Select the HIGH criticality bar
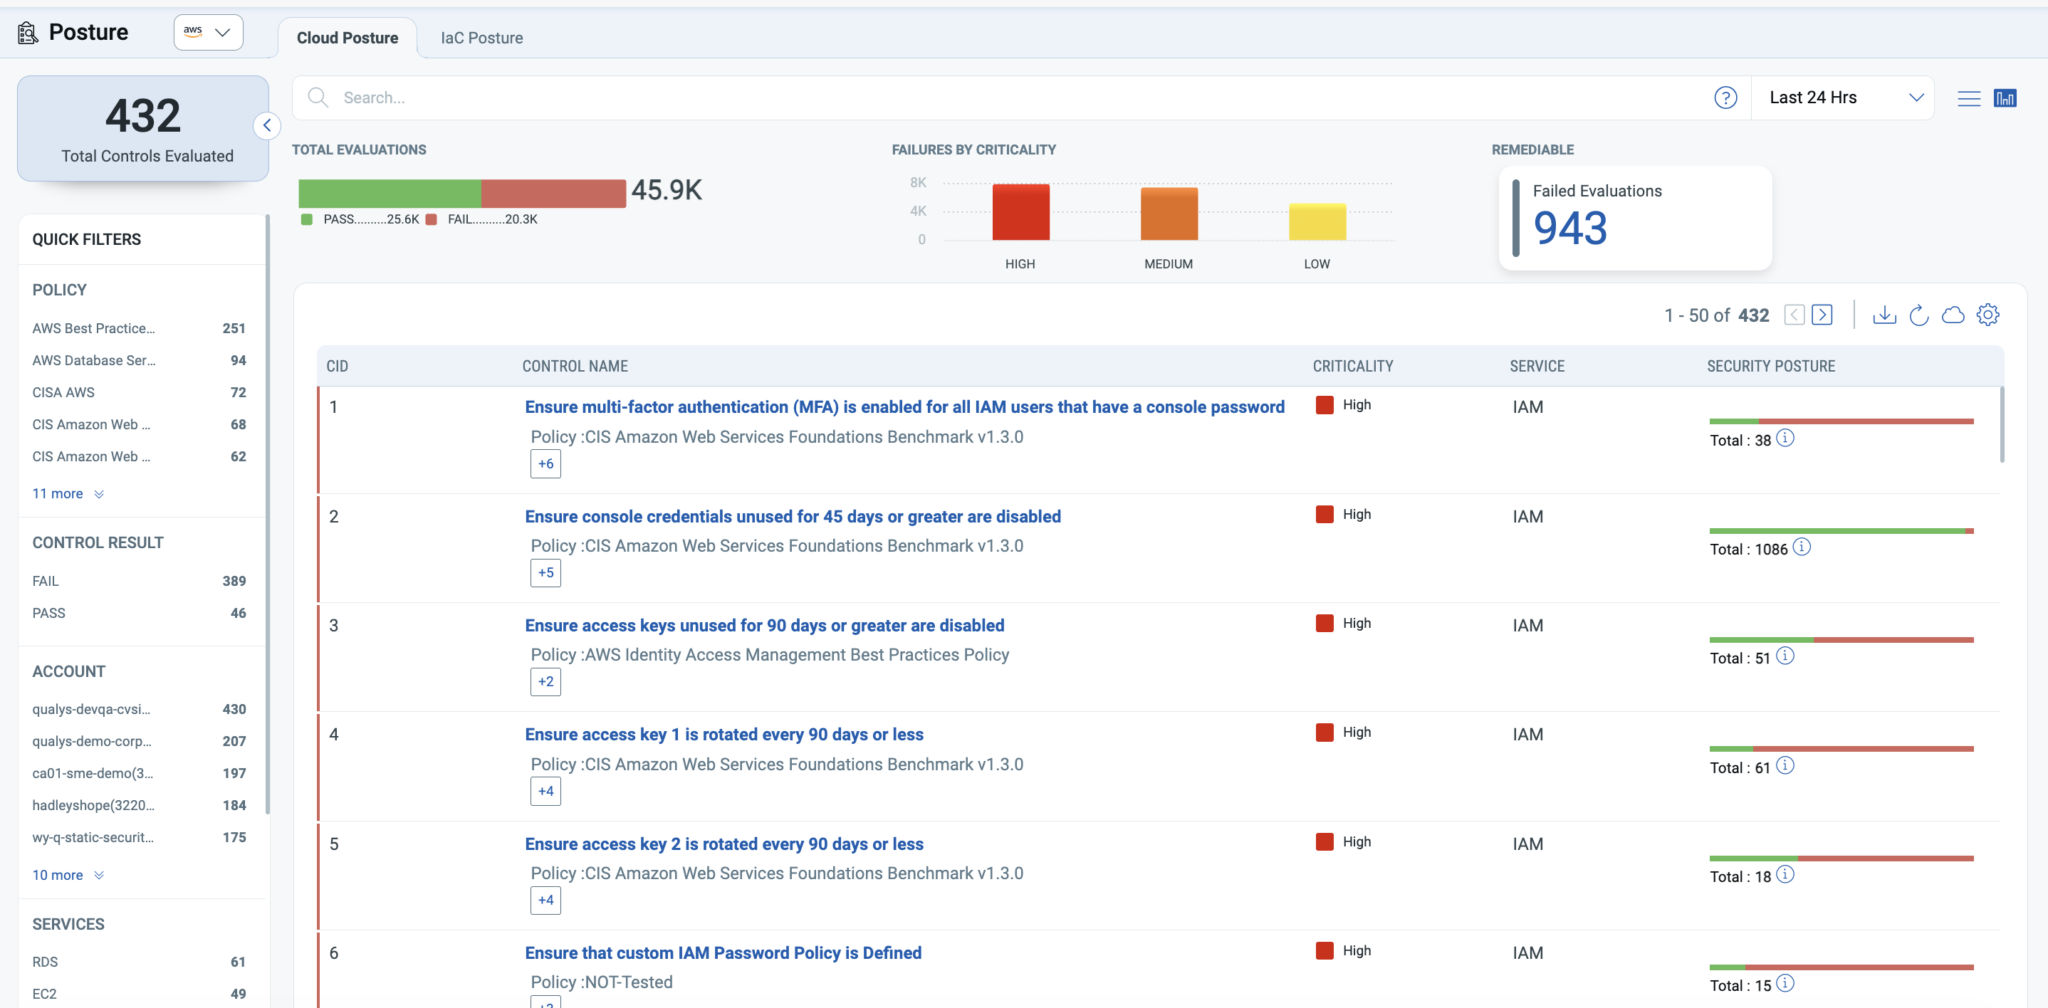 pyautogui.click(x=1020, y=212)
